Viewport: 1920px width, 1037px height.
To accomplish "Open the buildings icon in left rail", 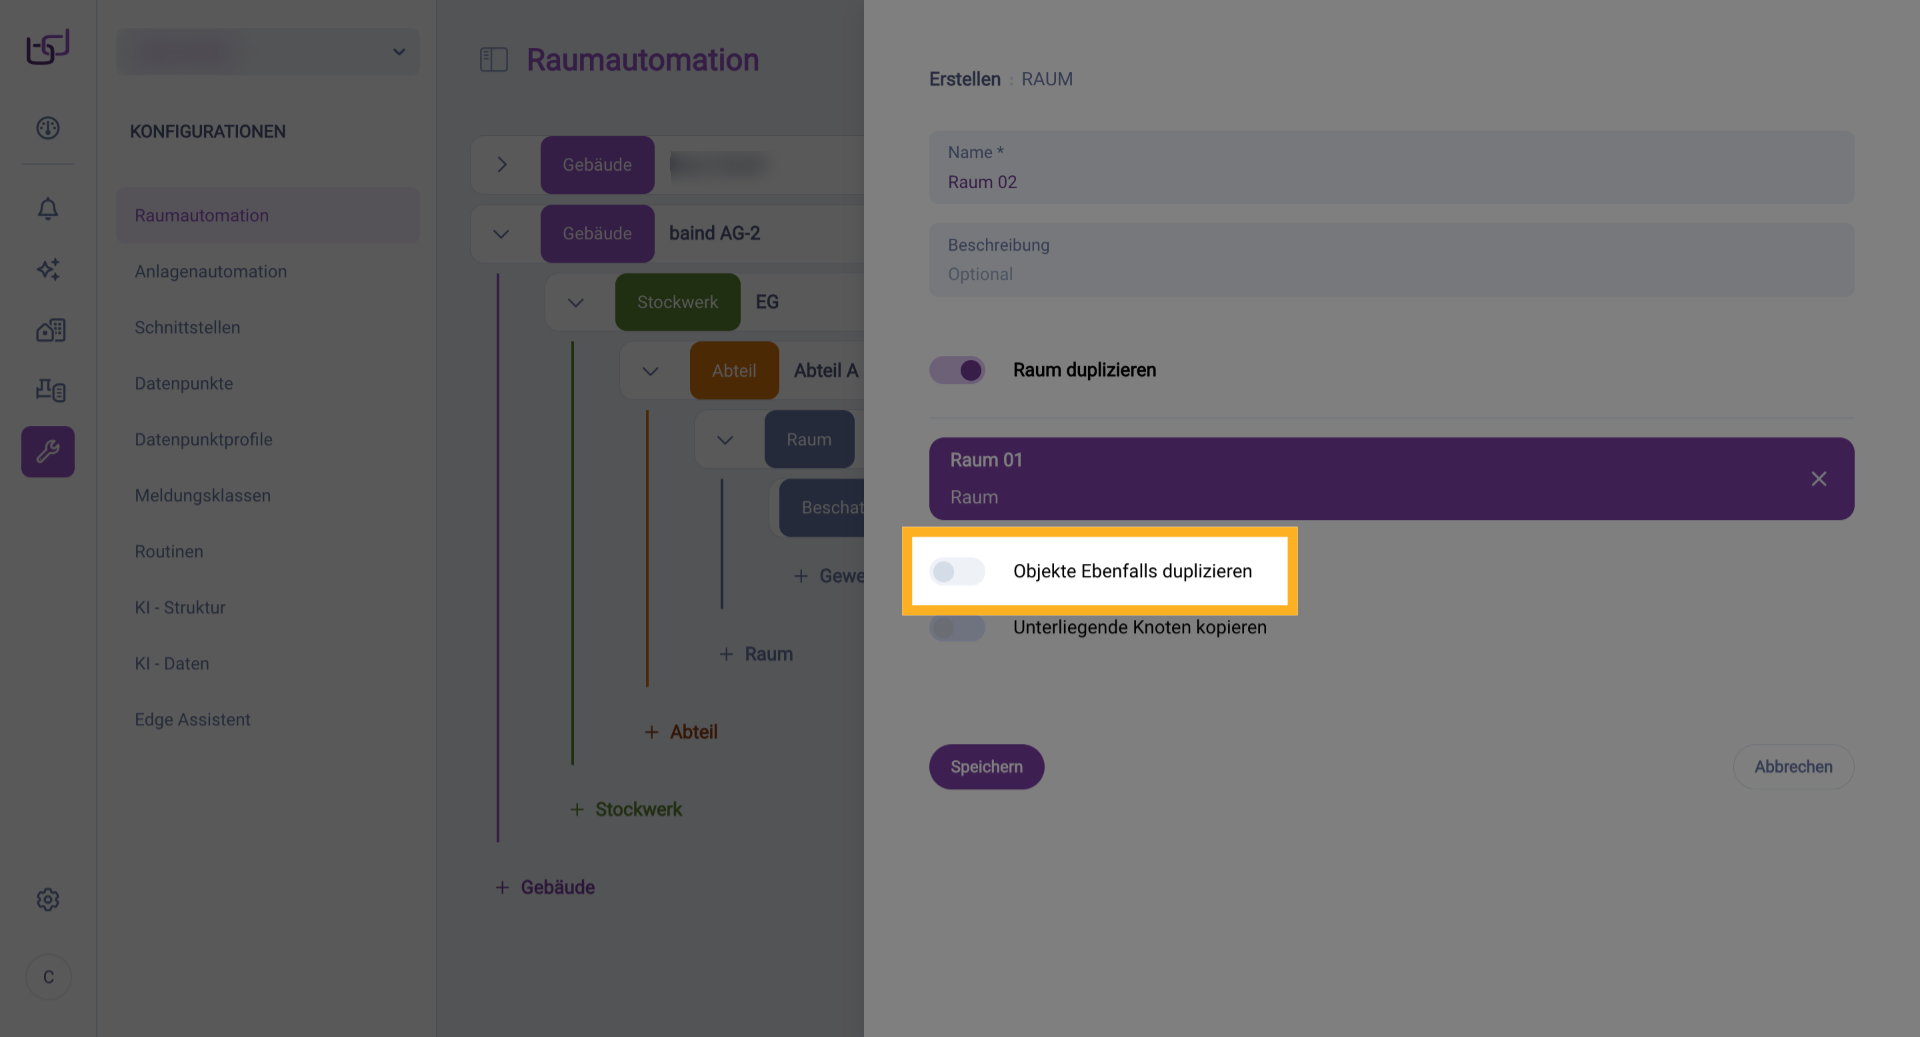I will coord(50,330).
